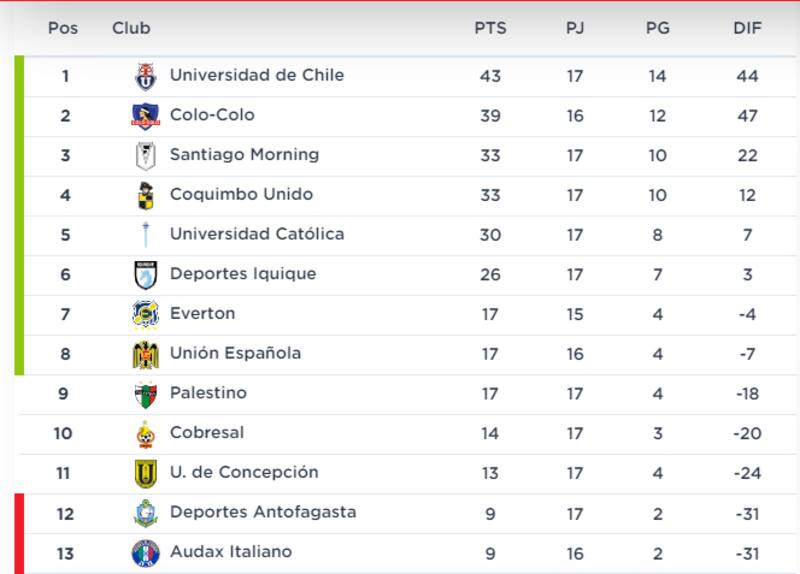The image size is (800, 574).
Task: Sort standings by DIF column header
Action: pos(747,28)
